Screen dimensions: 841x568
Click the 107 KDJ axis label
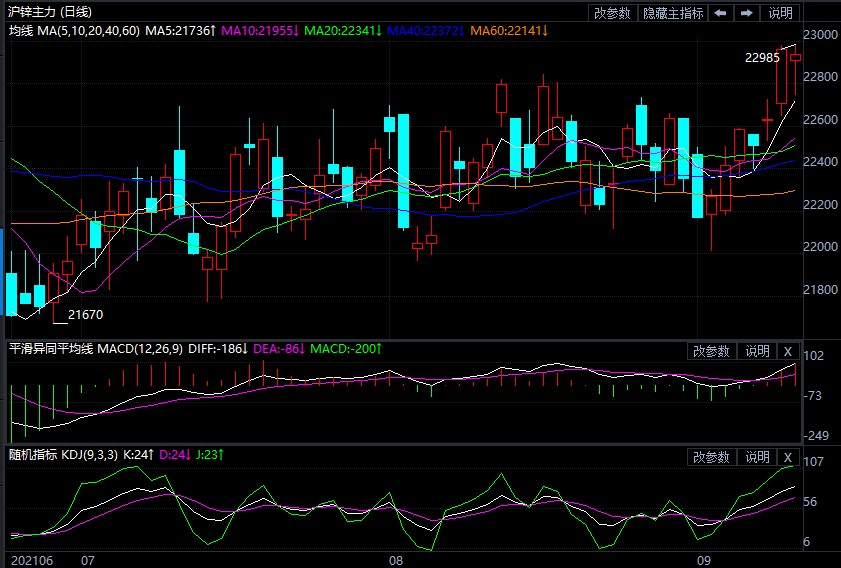814,462
